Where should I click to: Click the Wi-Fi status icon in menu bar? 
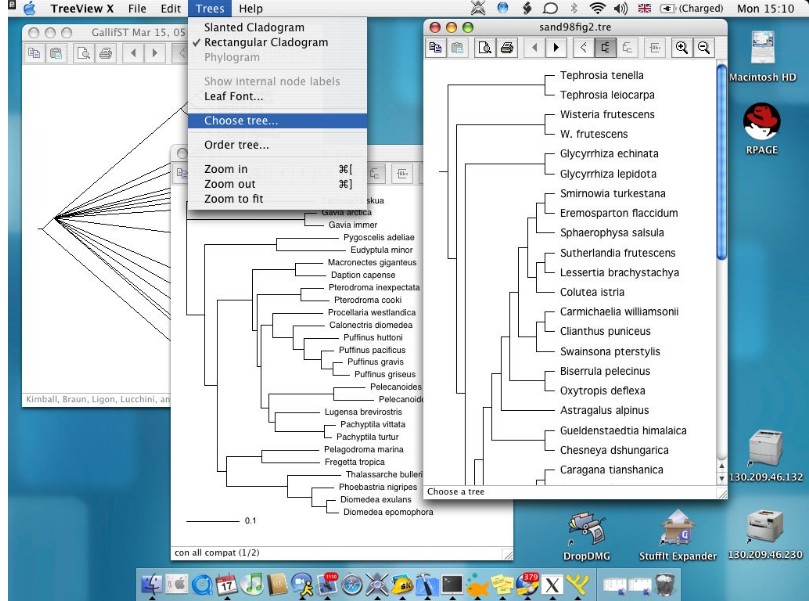click(597, 8)
